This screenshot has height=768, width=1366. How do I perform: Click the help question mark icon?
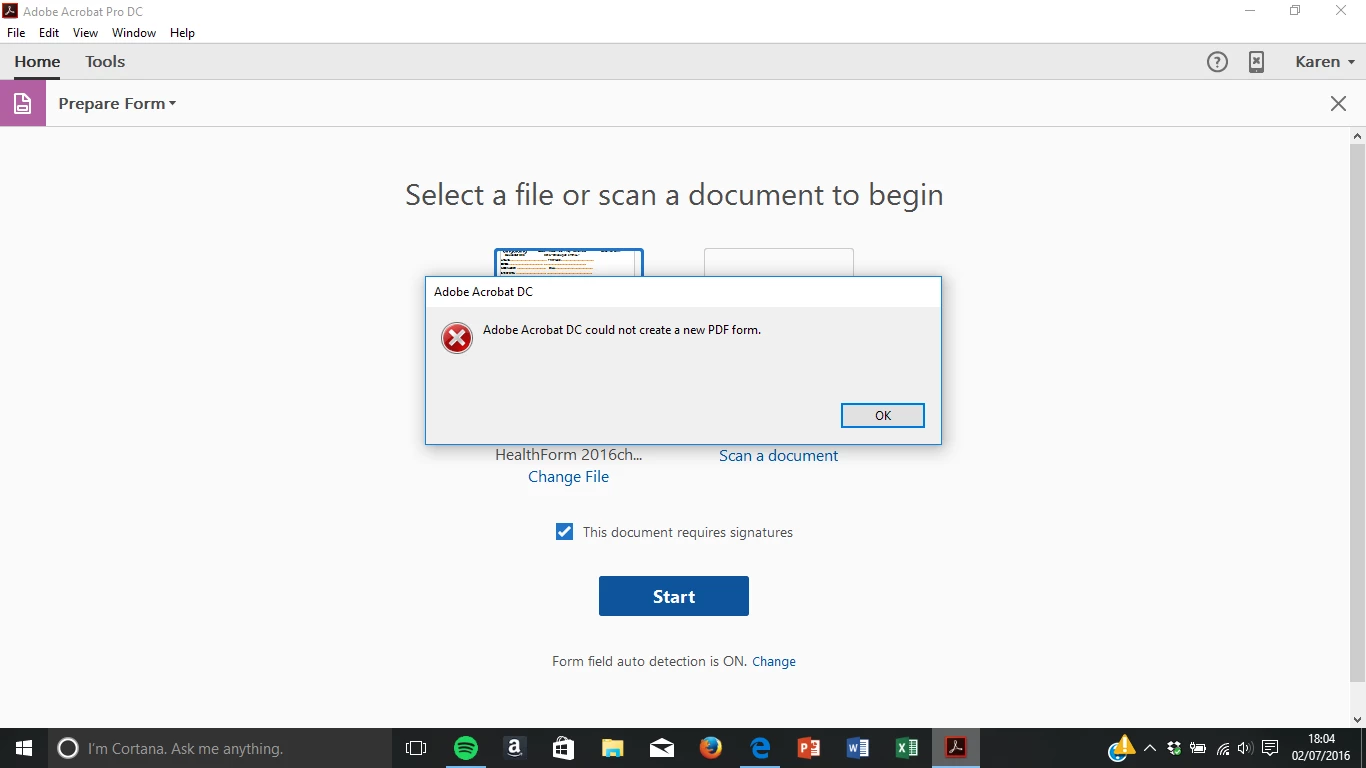1217,62
